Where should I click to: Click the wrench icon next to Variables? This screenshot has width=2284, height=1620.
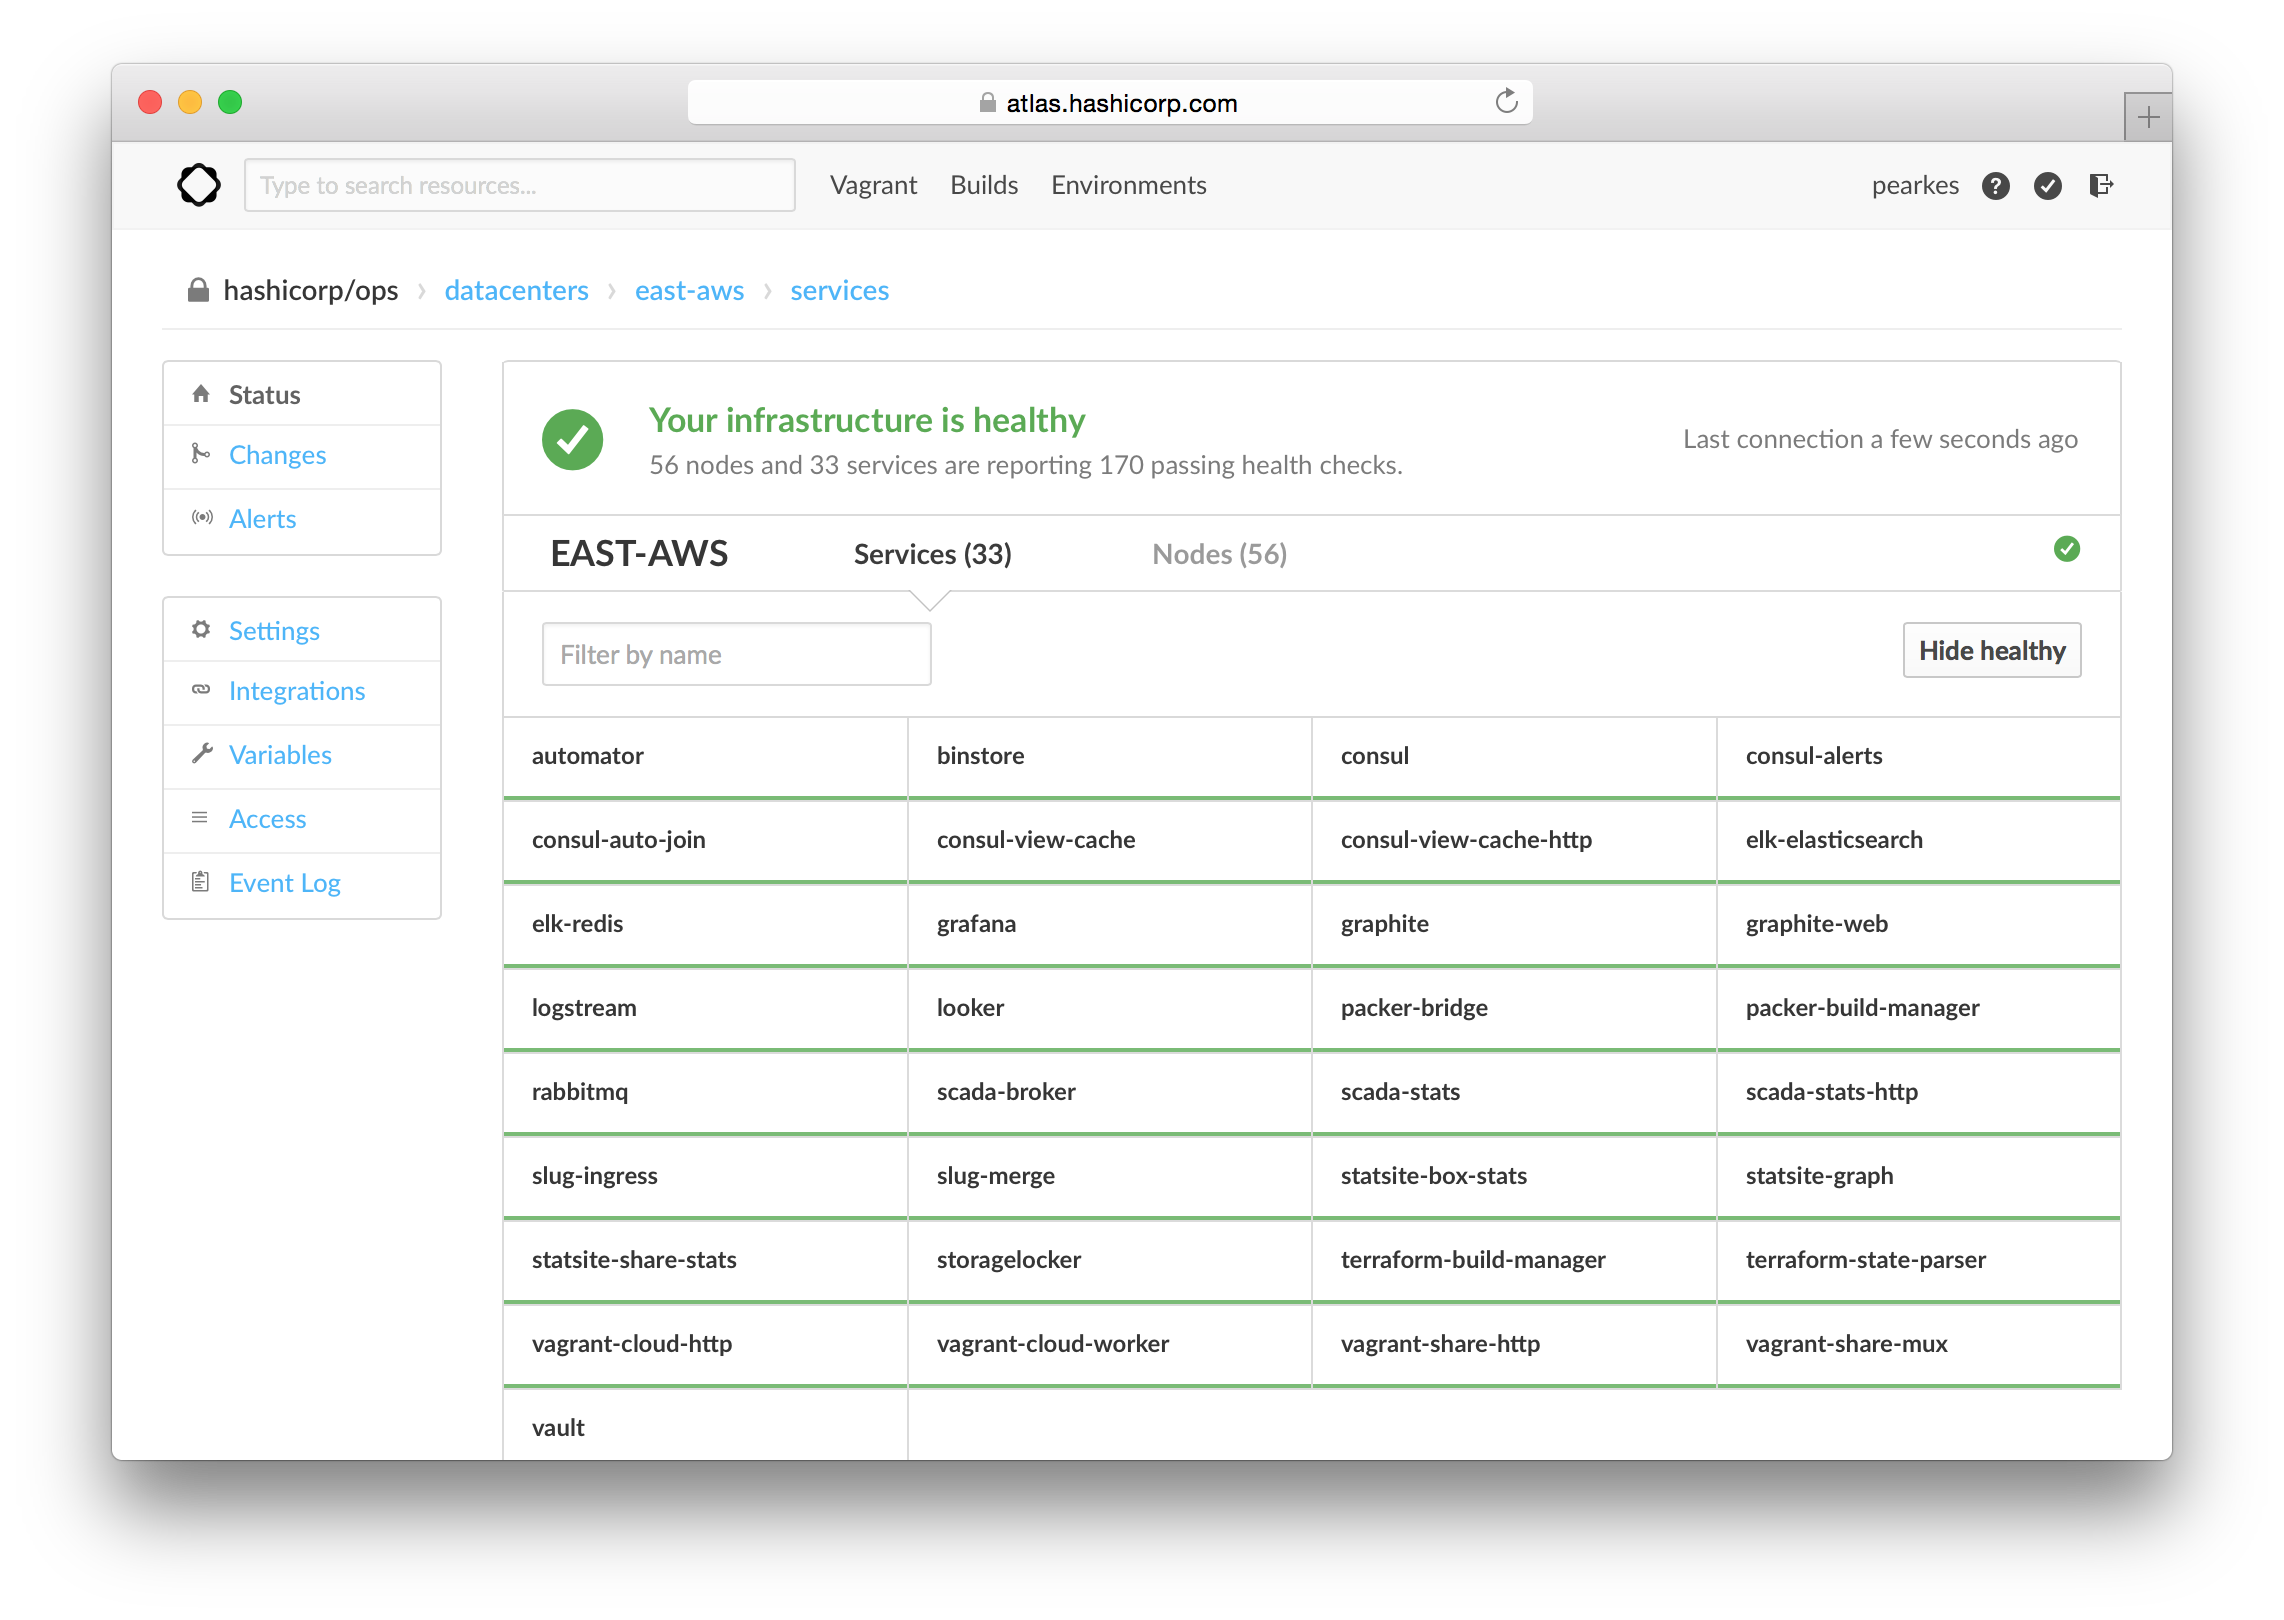(202, 753)
